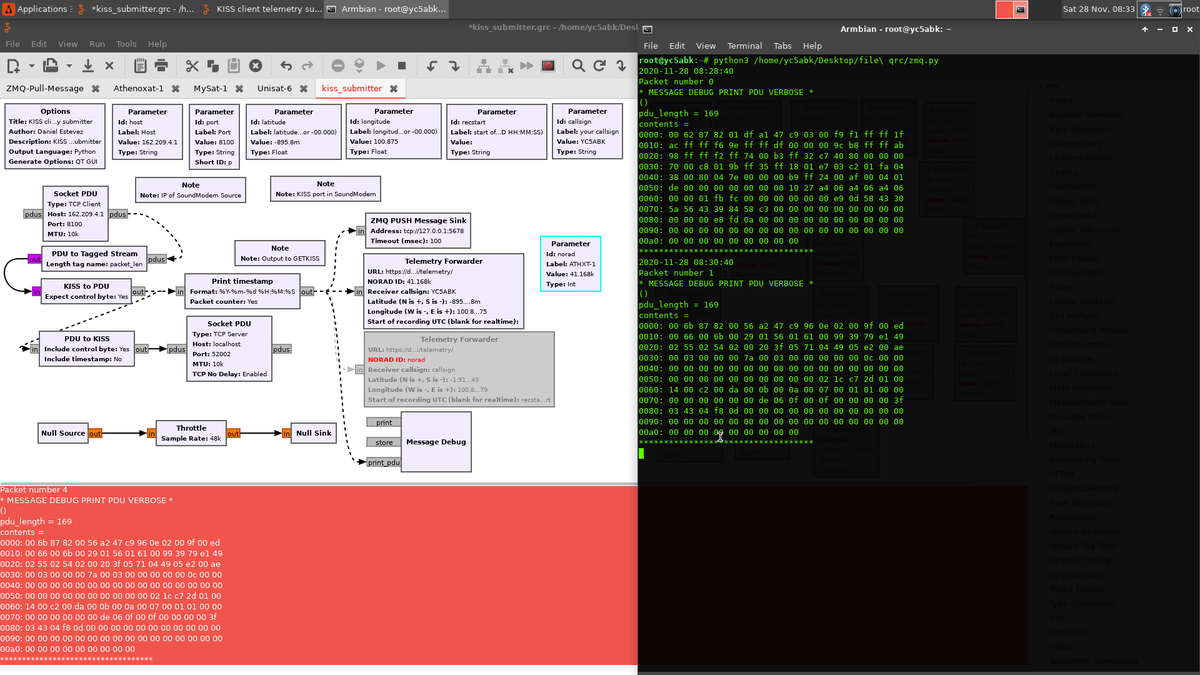Open the terminal window's Edit menu
The width and height of the screenshot is (1200, 675).
pos(677,46)
